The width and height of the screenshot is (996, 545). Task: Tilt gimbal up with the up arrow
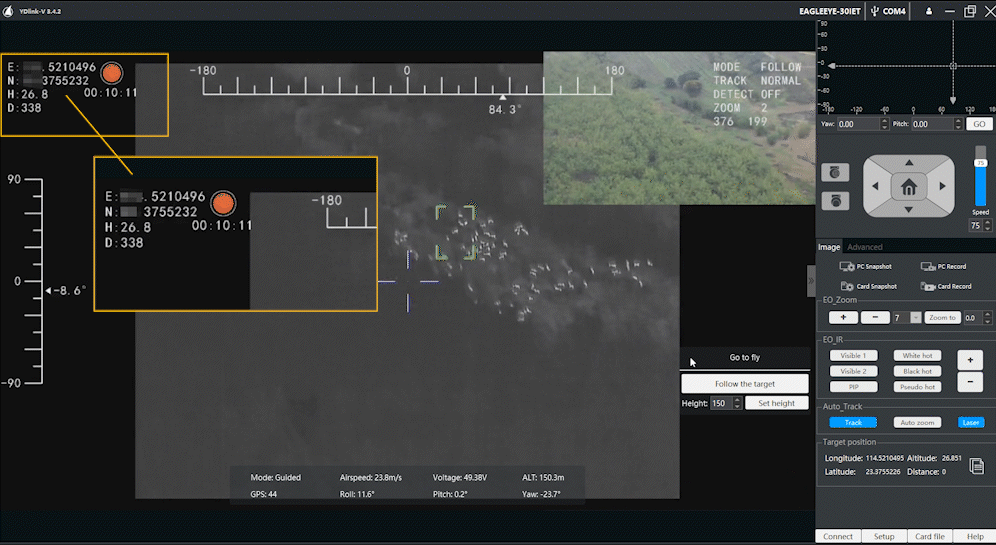tap(908, 162)
